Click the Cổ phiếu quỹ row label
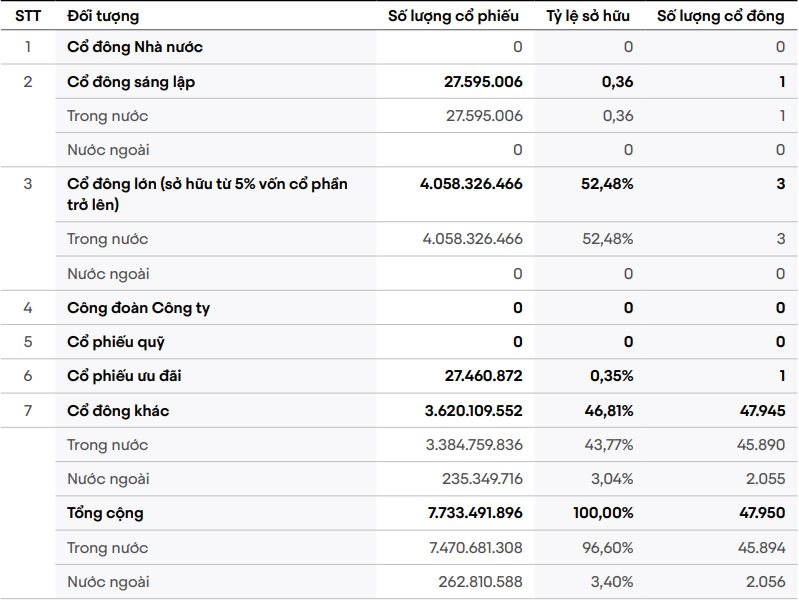Viewport: 799px width, 608px height. point(113,342)
